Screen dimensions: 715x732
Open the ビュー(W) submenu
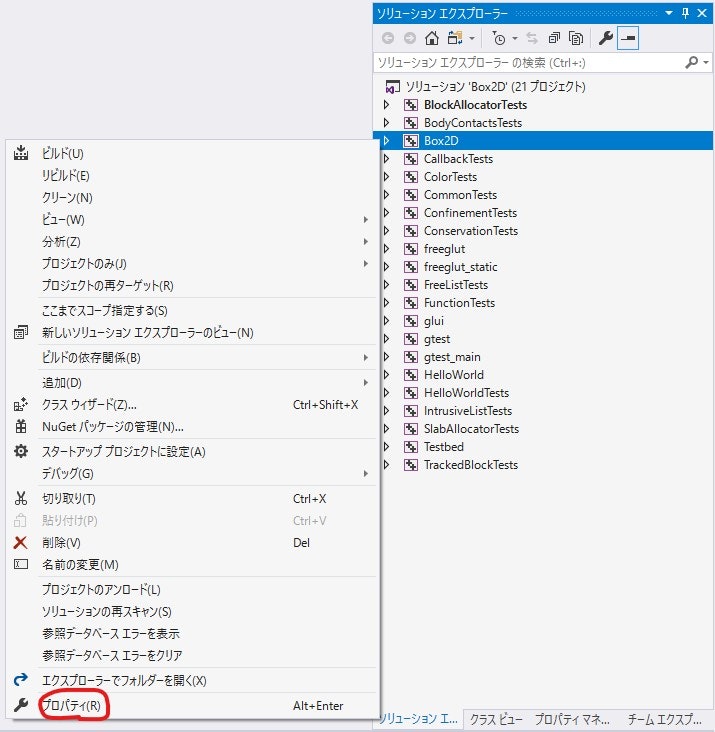(191, 219)
